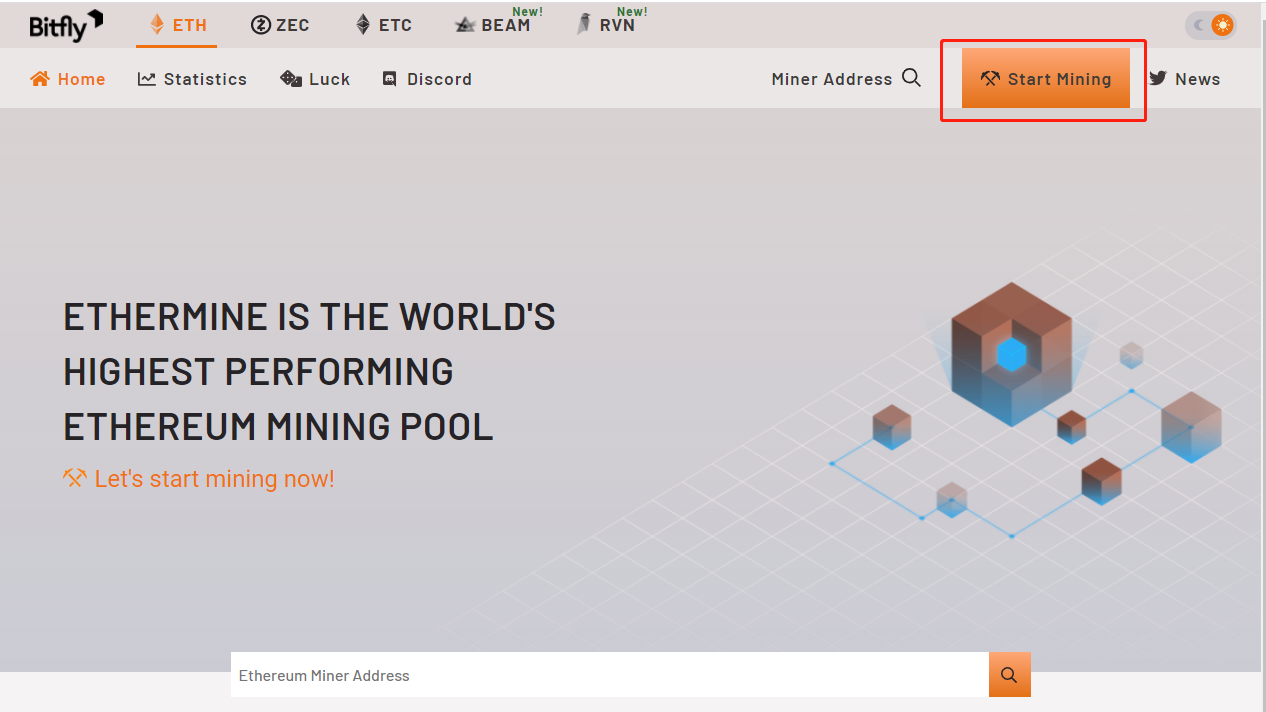Click the magnifier icon beside Miner Address

pyautogui.click(x=911, y=77)
